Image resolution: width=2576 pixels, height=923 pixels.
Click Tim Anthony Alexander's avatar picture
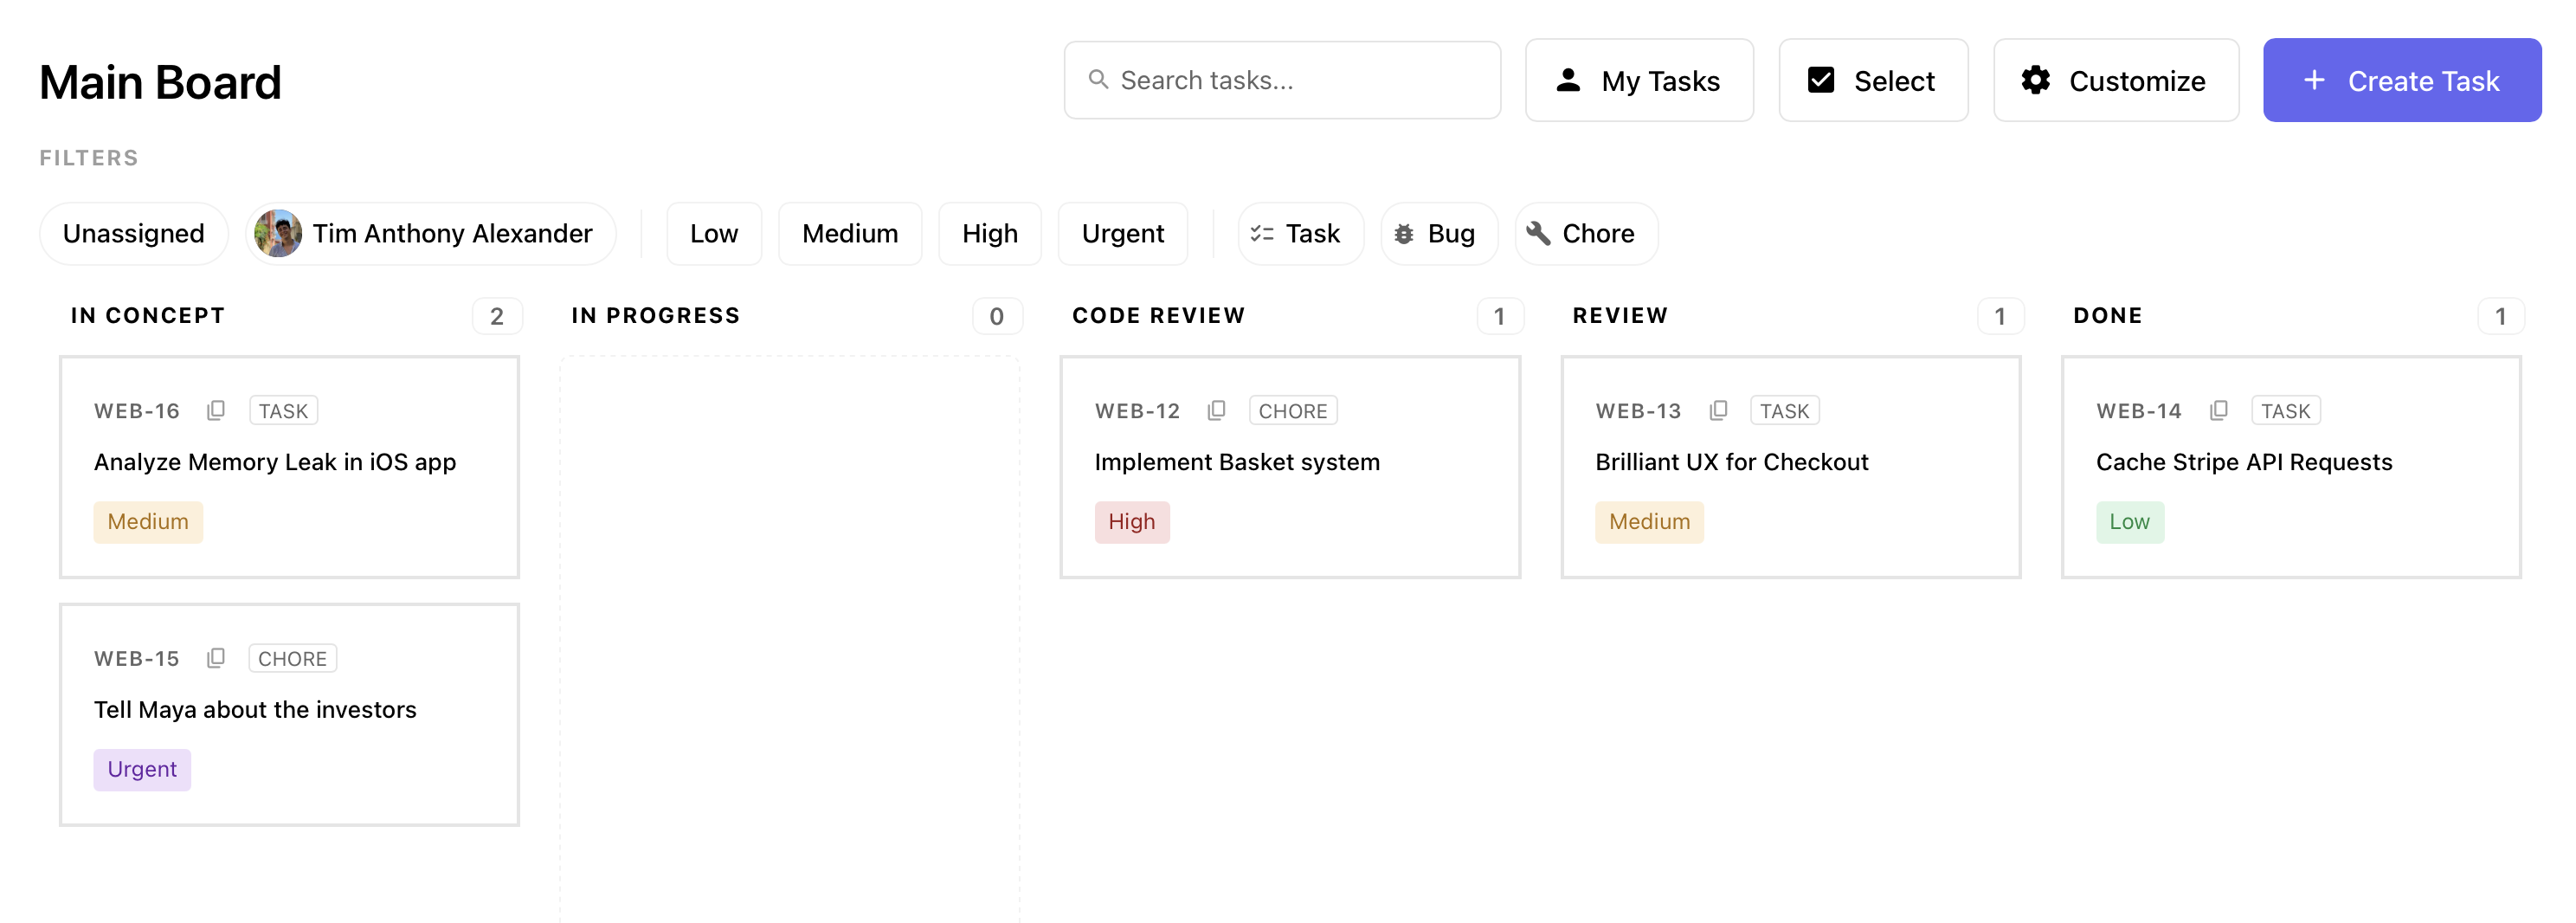[x=278, y=233]
